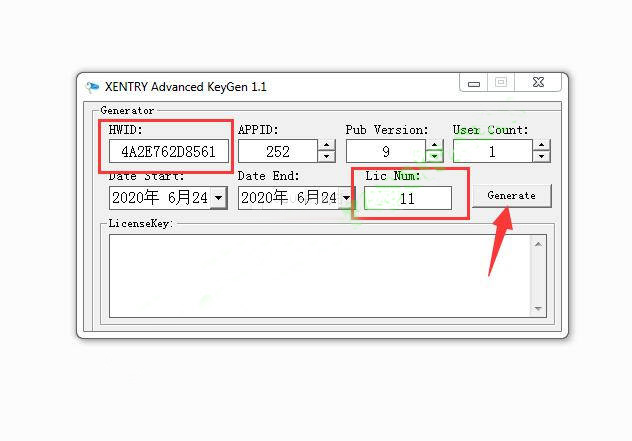Click the Pub Version label
Image resolution: width=632 pixels, height=441 pixels.
[x=387, y=130]
